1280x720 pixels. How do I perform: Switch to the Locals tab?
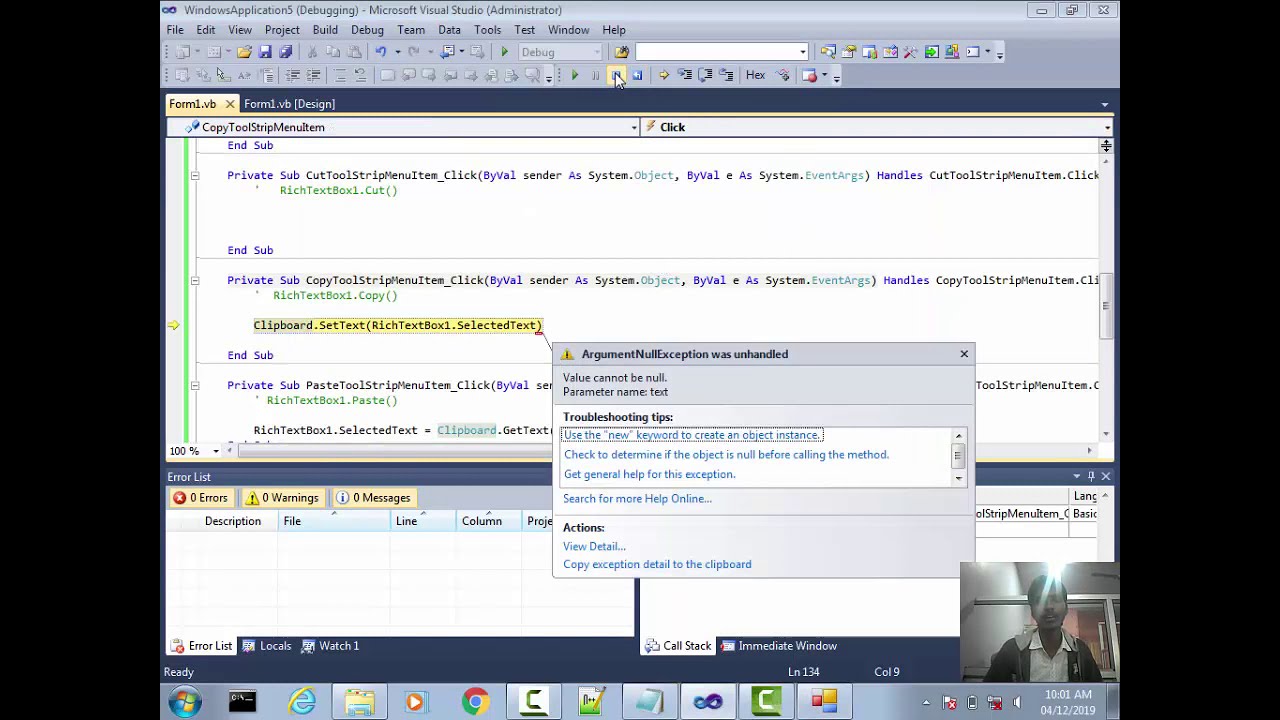(x=267, y=646)
